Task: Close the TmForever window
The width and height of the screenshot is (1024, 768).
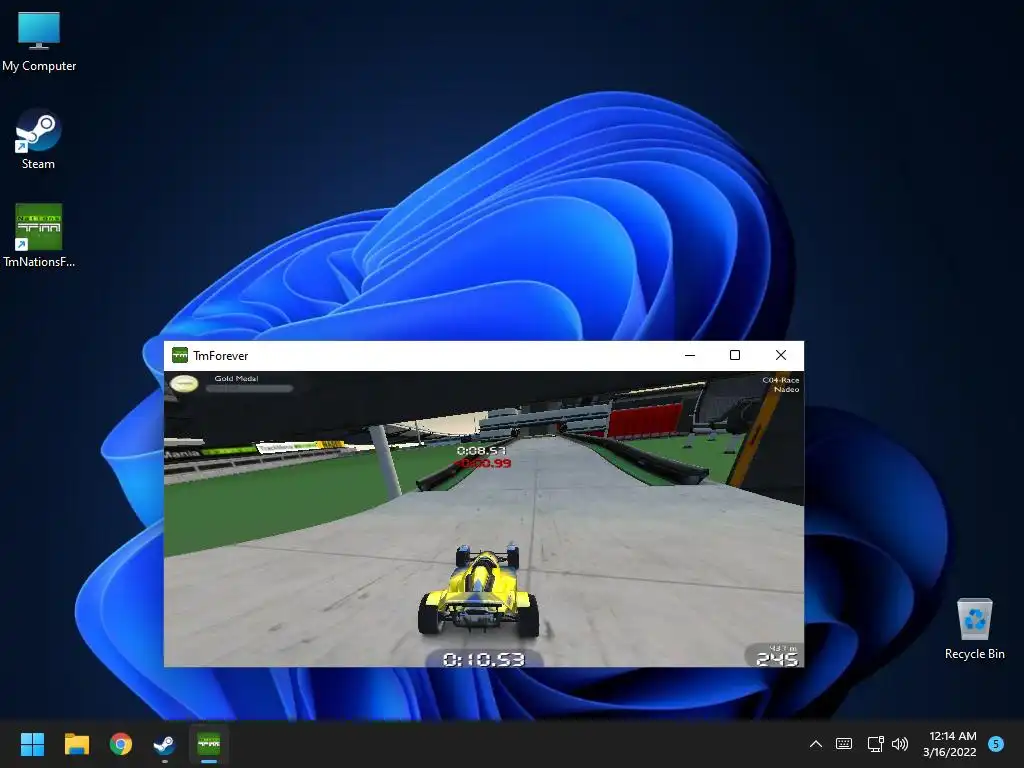Action: (780, 355)
